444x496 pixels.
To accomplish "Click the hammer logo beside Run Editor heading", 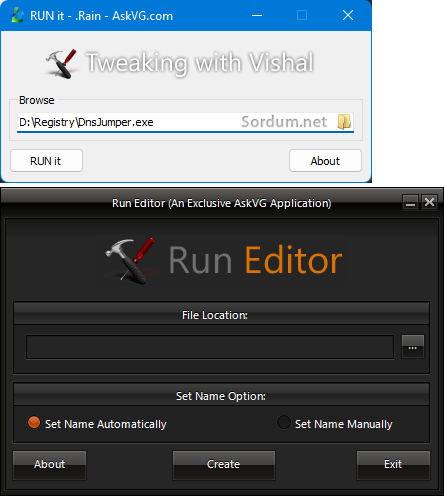I will pos(131,261).
